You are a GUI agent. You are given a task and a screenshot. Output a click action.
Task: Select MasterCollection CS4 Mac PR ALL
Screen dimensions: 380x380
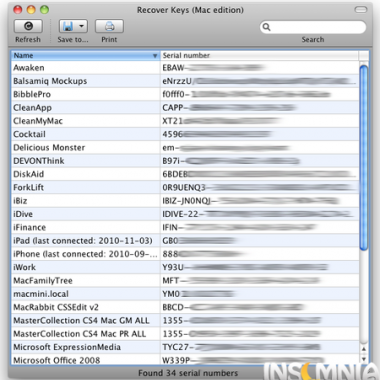tap(185, 334)
